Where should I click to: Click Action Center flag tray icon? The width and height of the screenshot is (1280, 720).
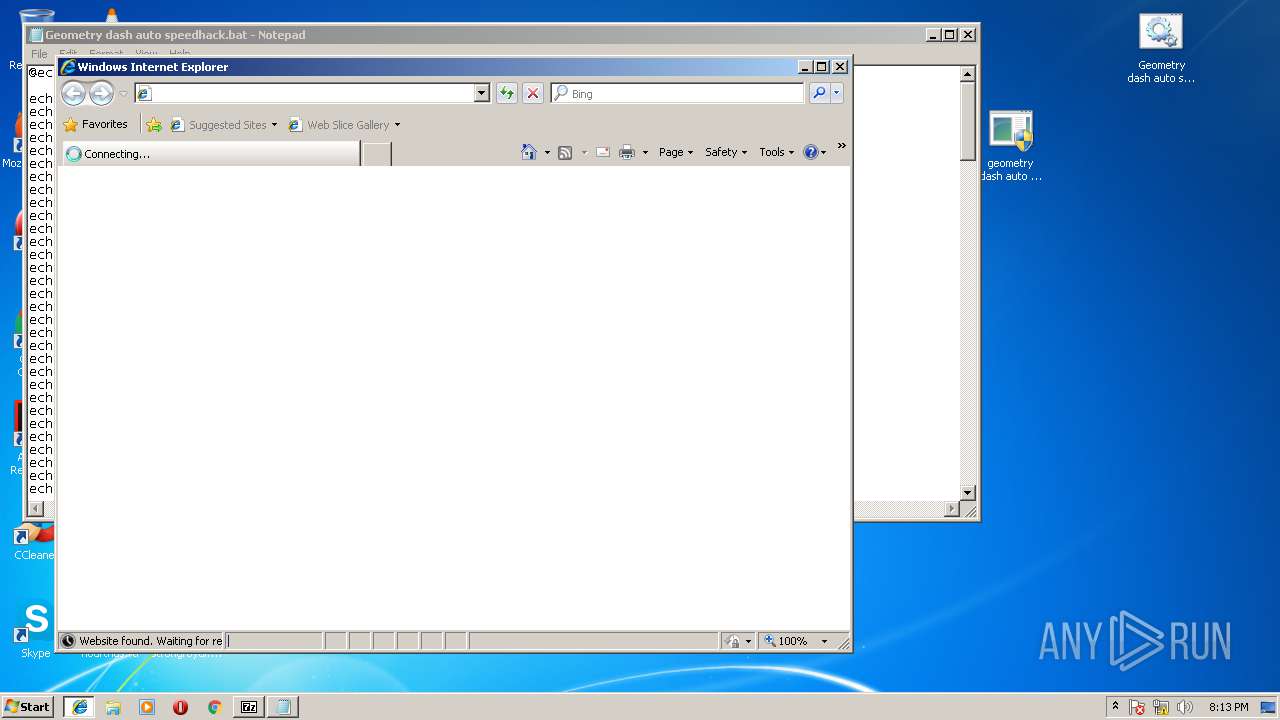point(1137,707)
